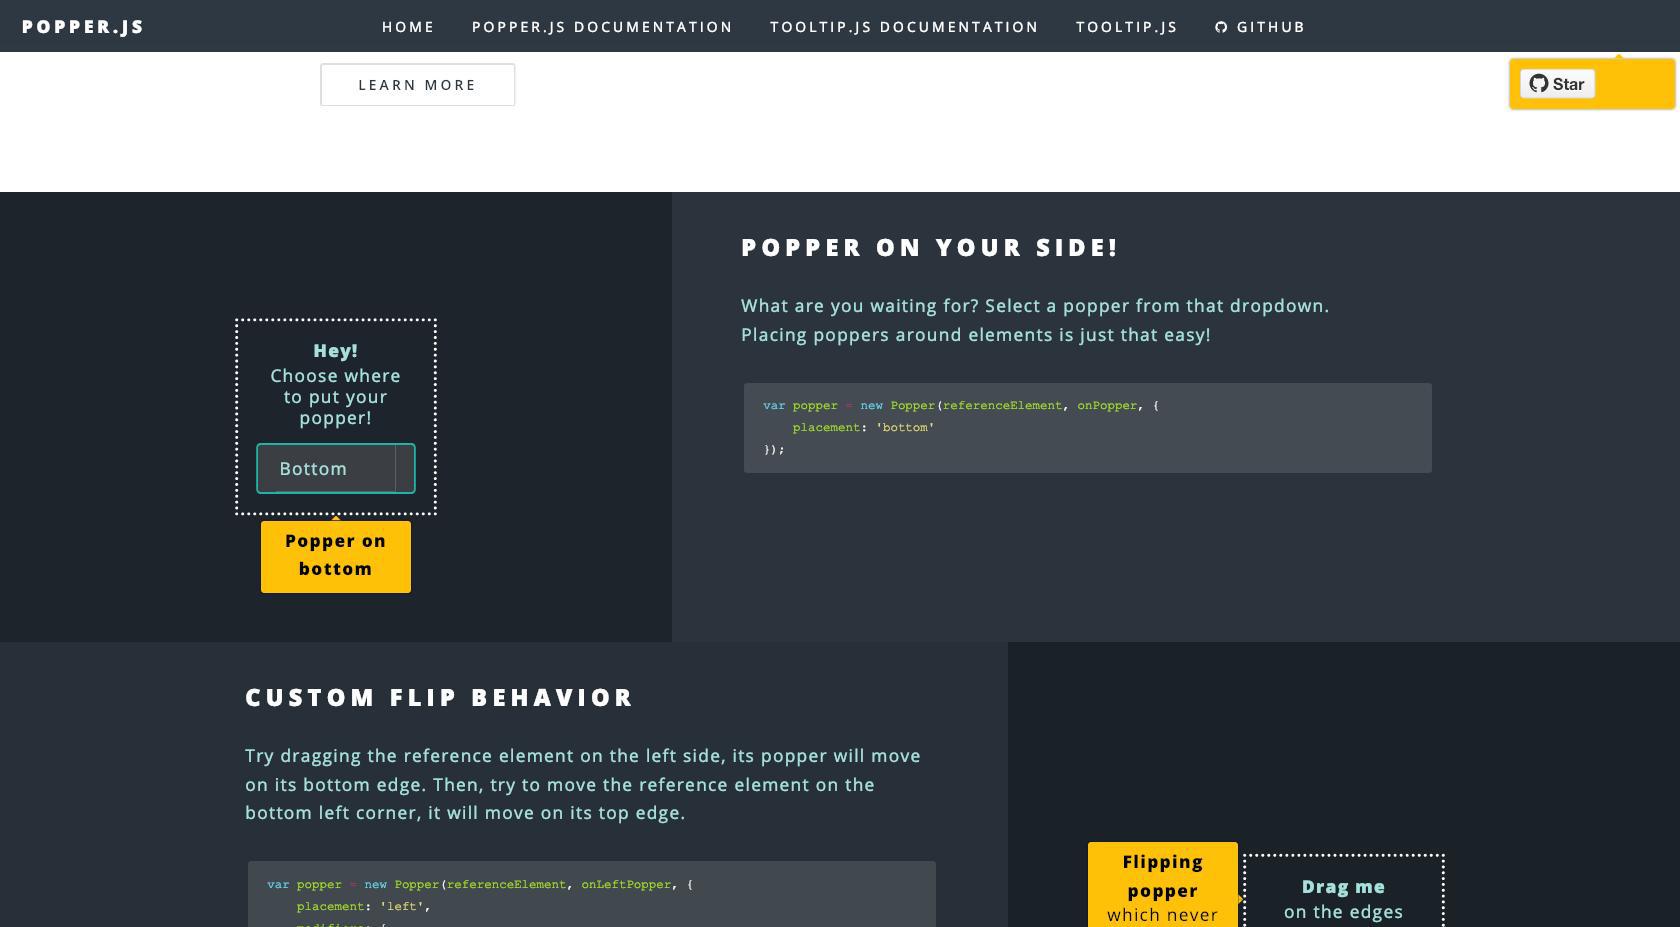Click the 'var popper = new Popper(referenceElement, onPopper' line

pos(961,405)
